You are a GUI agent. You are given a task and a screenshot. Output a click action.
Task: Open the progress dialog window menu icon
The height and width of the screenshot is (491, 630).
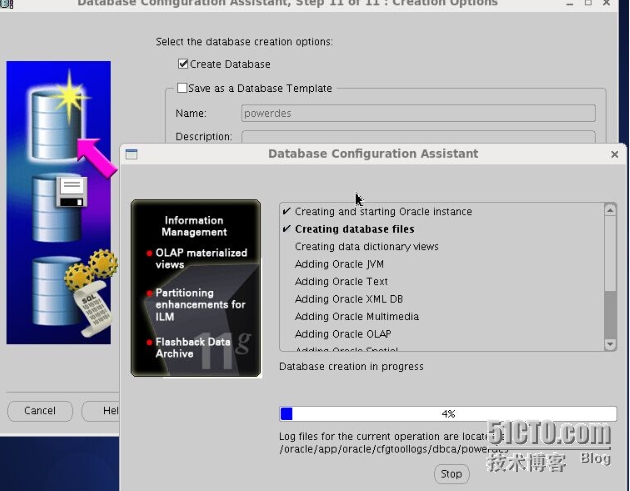click(131, 154)
